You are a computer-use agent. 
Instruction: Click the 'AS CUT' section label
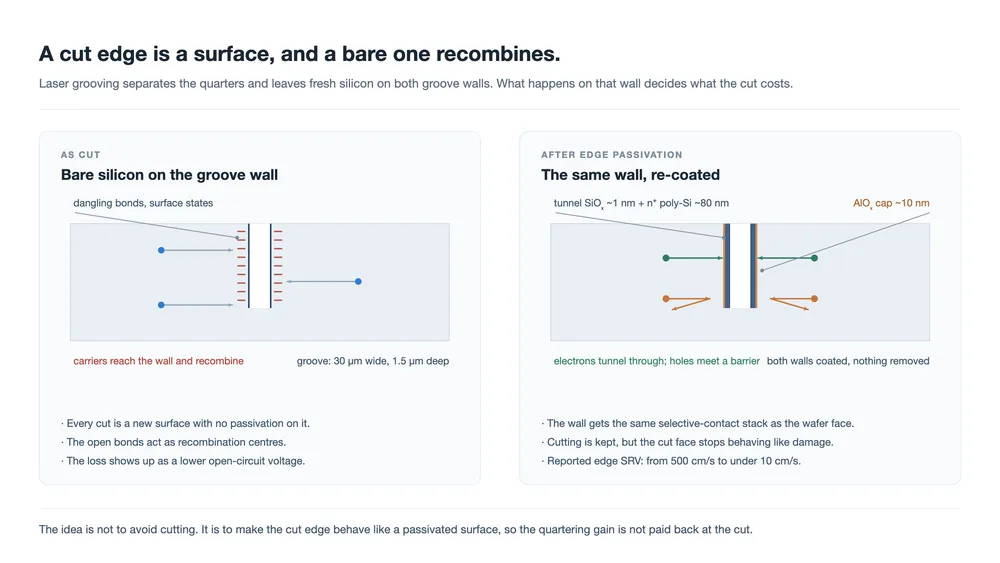(x=80, y=154)
